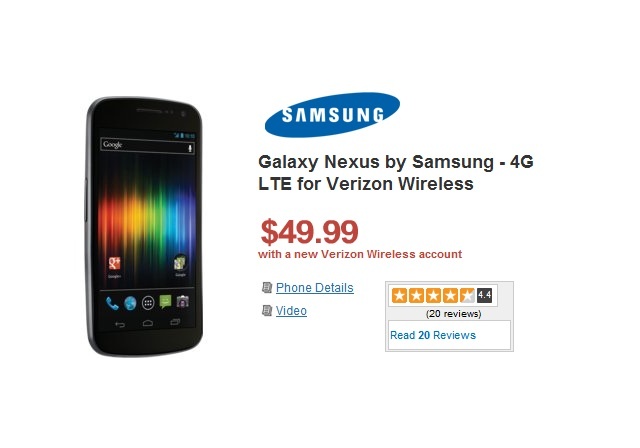
Task: Tap the browser globe icon on phone screen
Action: tap(130, 303)
